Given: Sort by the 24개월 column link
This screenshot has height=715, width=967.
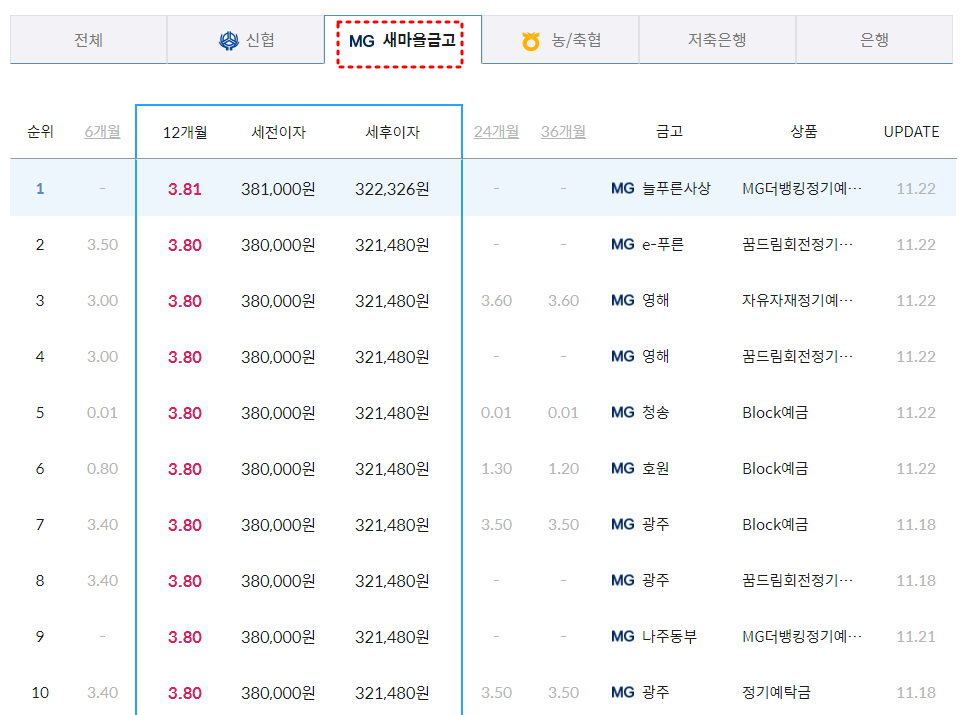Looking at the screenshot, I should (x=496, y=131).
